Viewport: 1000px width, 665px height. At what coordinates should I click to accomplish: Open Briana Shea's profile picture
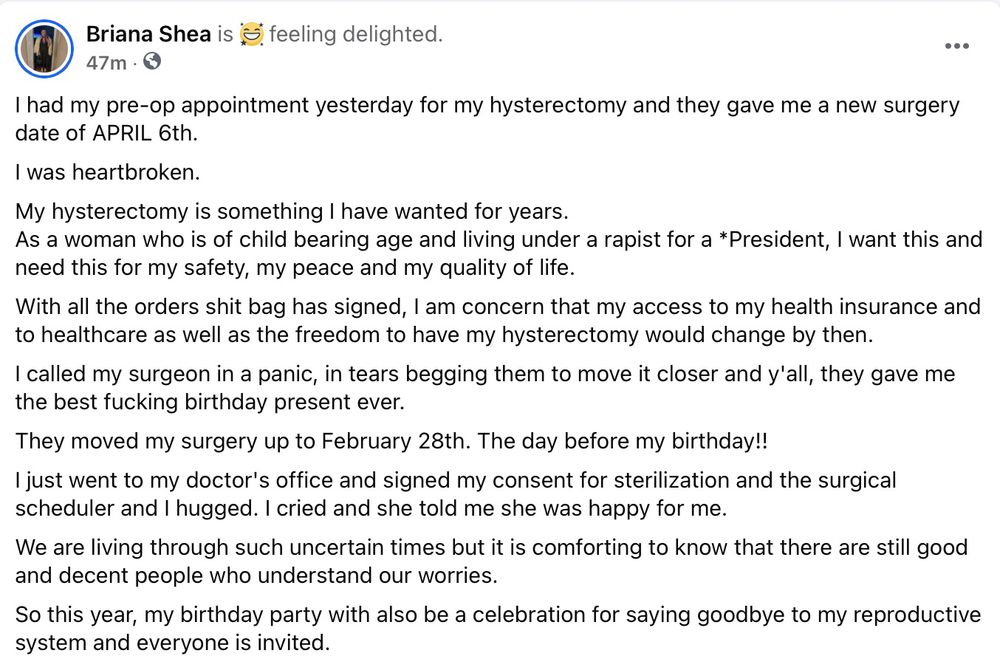coord(44,48)
